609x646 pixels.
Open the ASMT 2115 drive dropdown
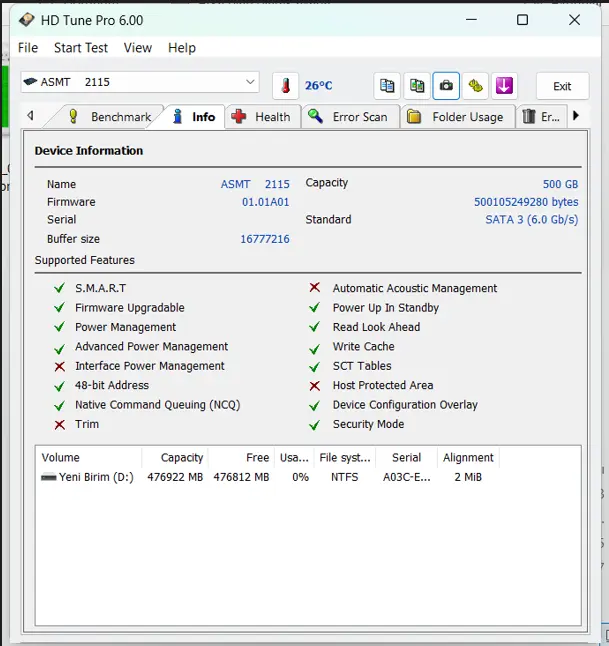coord(140,82)
